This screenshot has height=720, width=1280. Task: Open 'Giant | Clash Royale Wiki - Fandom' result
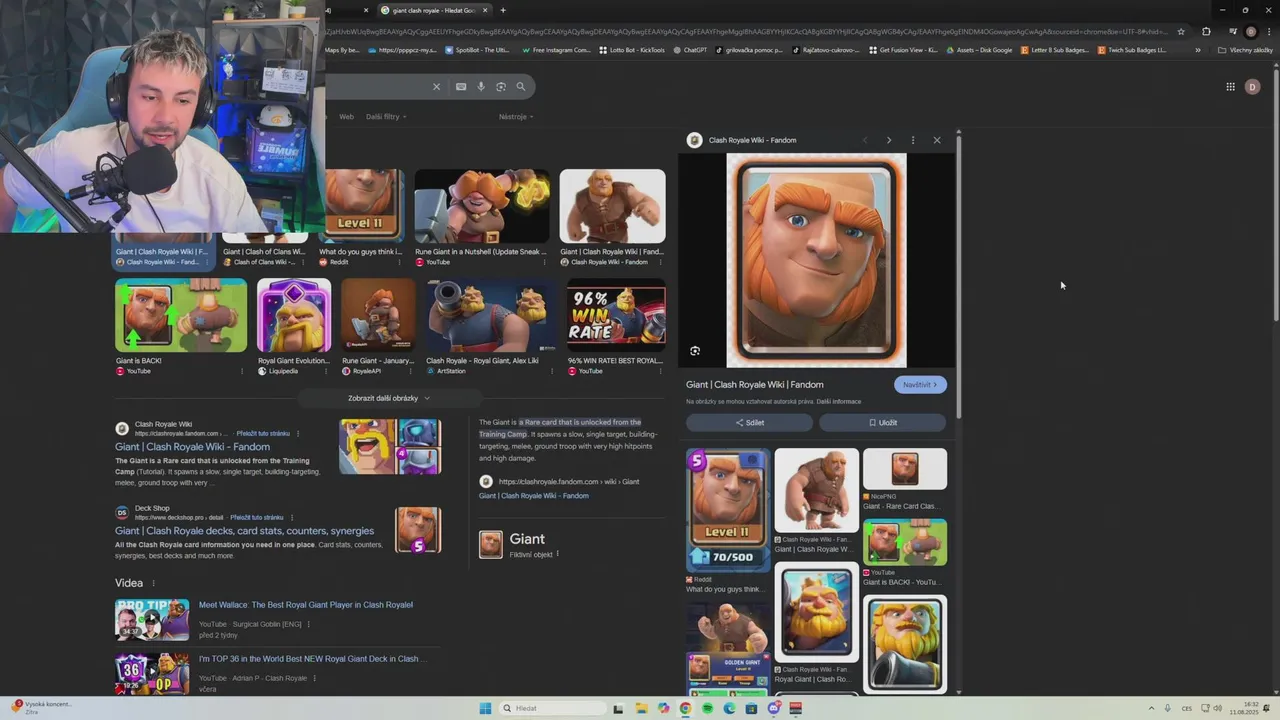click(x=192, y=447)
